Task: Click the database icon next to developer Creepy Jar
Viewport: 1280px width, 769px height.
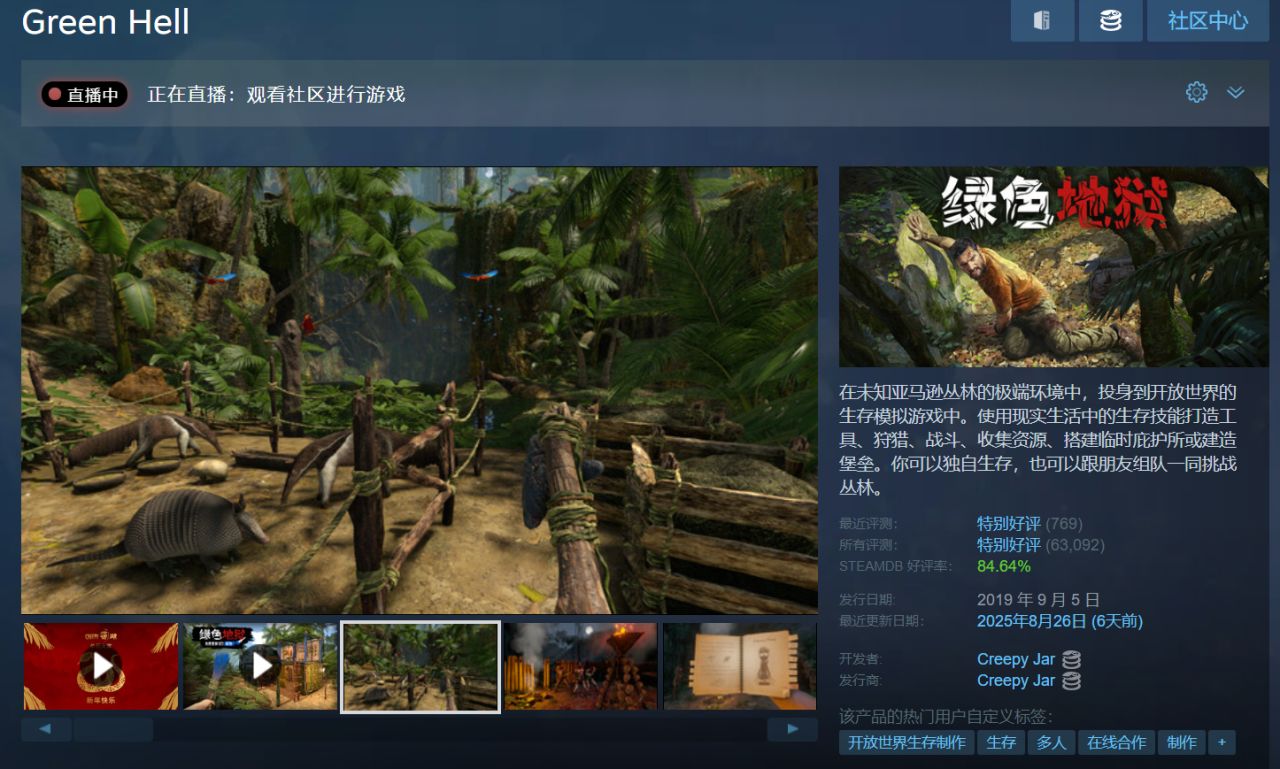Action: coord(1071,659)
